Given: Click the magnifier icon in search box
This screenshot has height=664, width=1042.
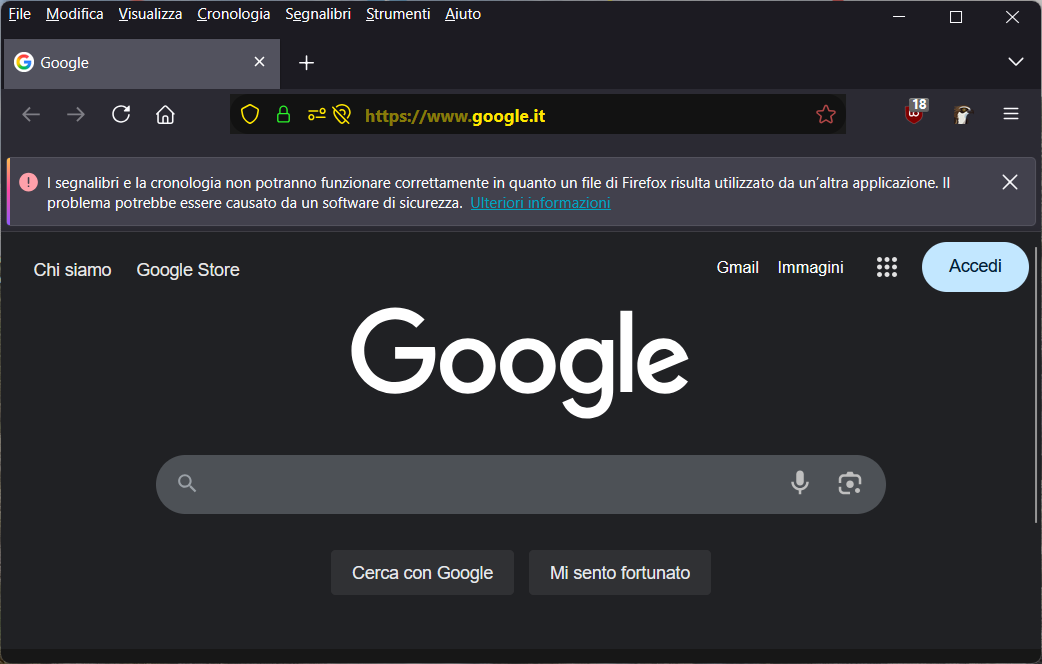Looking at the screenshot, I should 187,483.
